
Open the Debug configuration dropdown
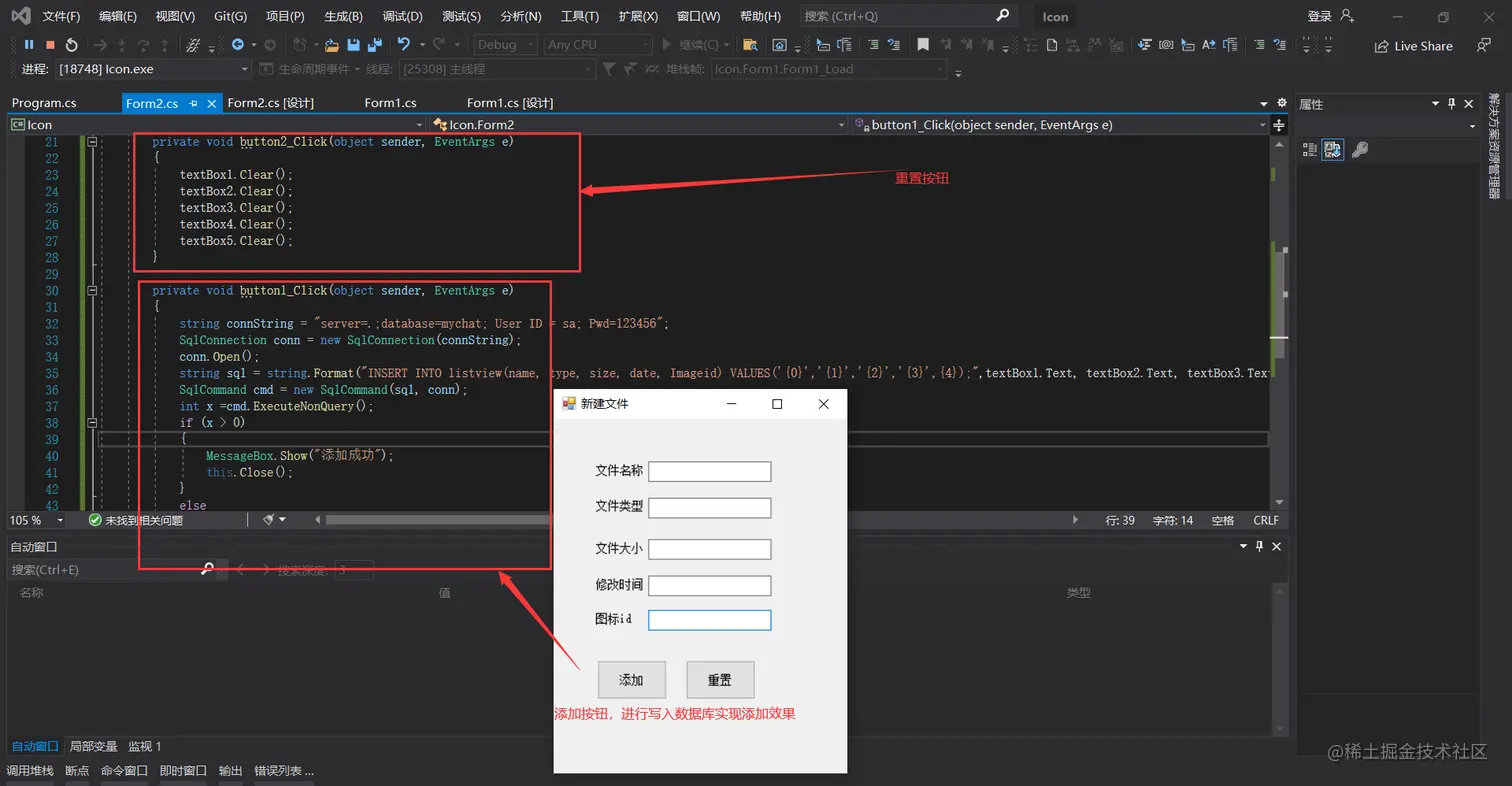[x=505, y=45]
